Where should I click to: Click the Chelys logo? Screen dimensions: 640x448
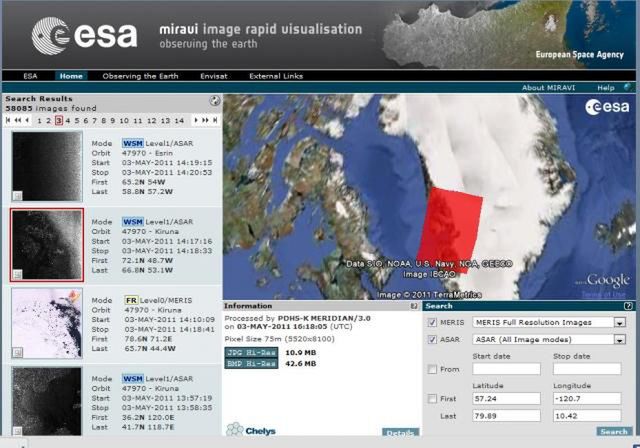point(251,430)
